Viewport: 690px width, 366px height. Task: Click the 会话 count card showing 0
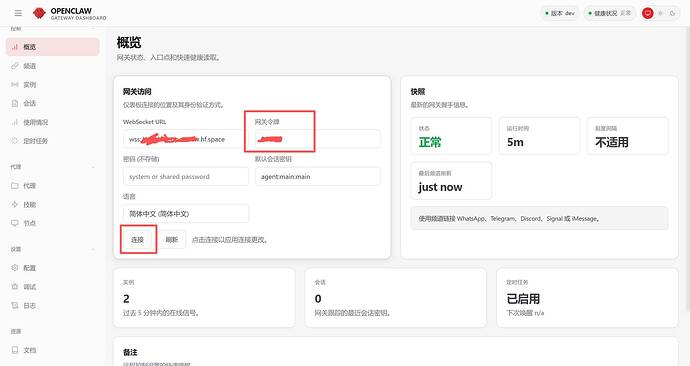396,298
